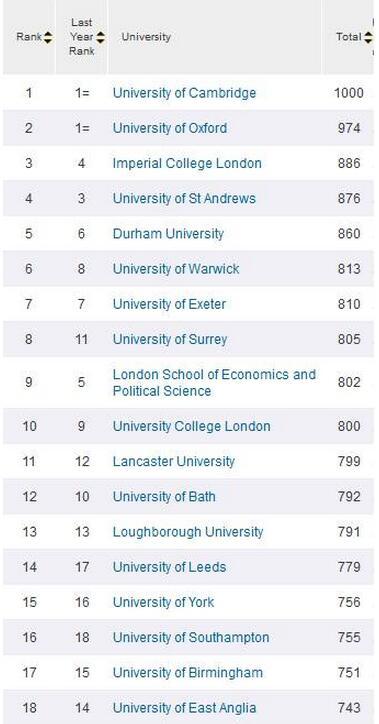Sort table by Rank column arrows
The height and width of the screenshot is (724, 379).
(x=48, y=37)
